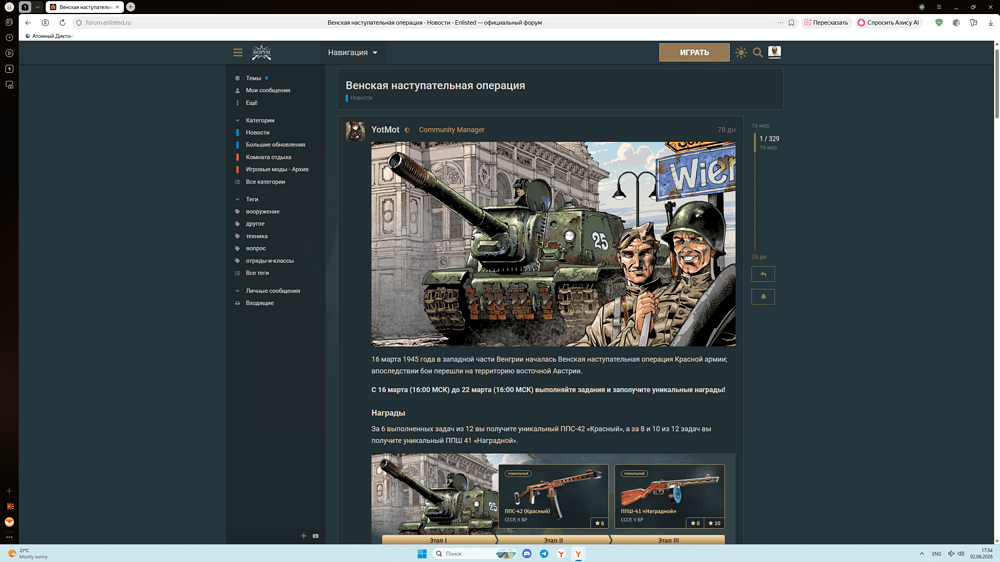Open Все категории link

pyautogui.click(x=265, y=182)
